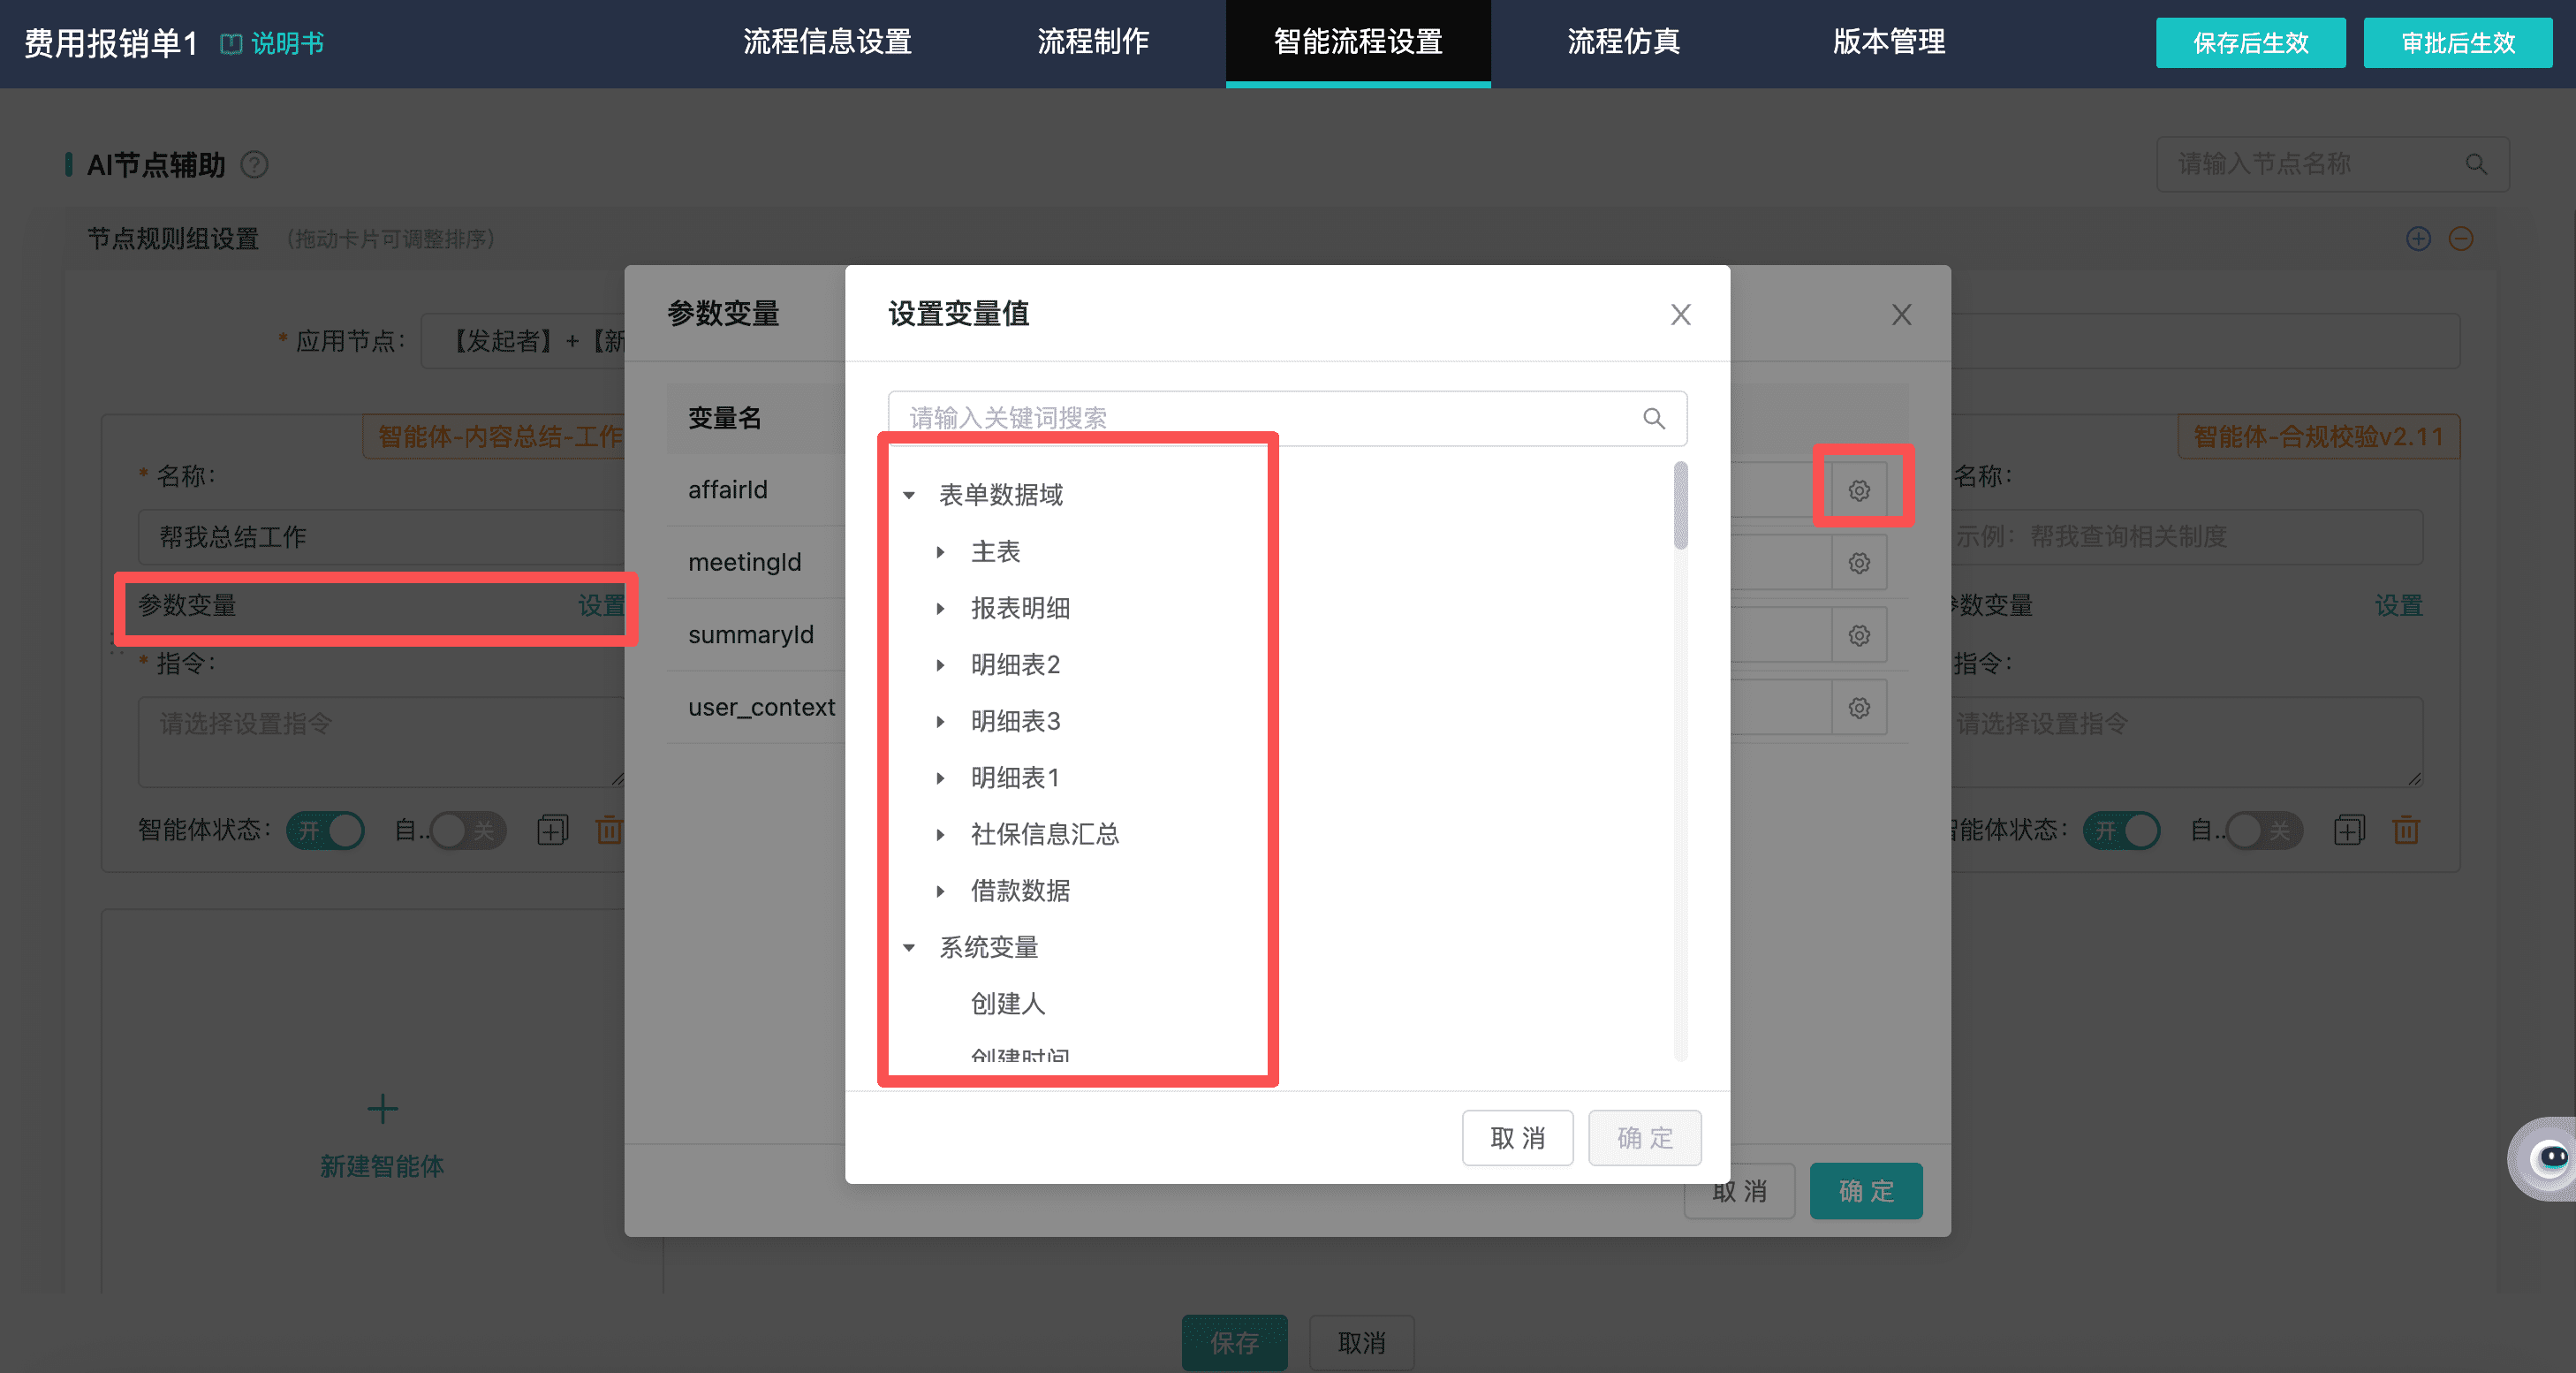The width and height of the screenshot is (2576, 1373).
Task: Click the variable tree scrollbar thumb
Action: pyautogui.click(x=1681, y=505)
